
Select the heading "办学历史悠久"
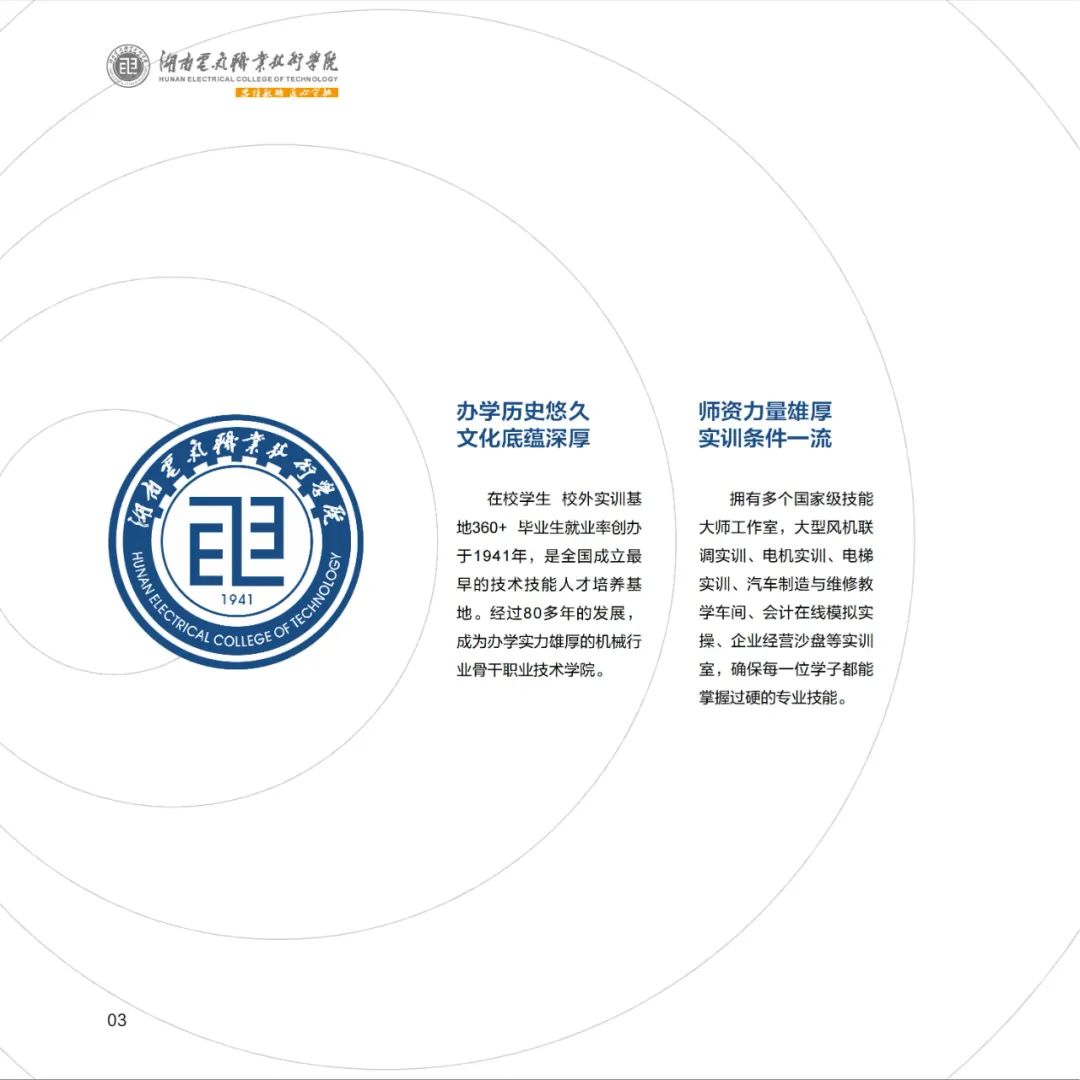pyautogui.click(x=523, y=411)
